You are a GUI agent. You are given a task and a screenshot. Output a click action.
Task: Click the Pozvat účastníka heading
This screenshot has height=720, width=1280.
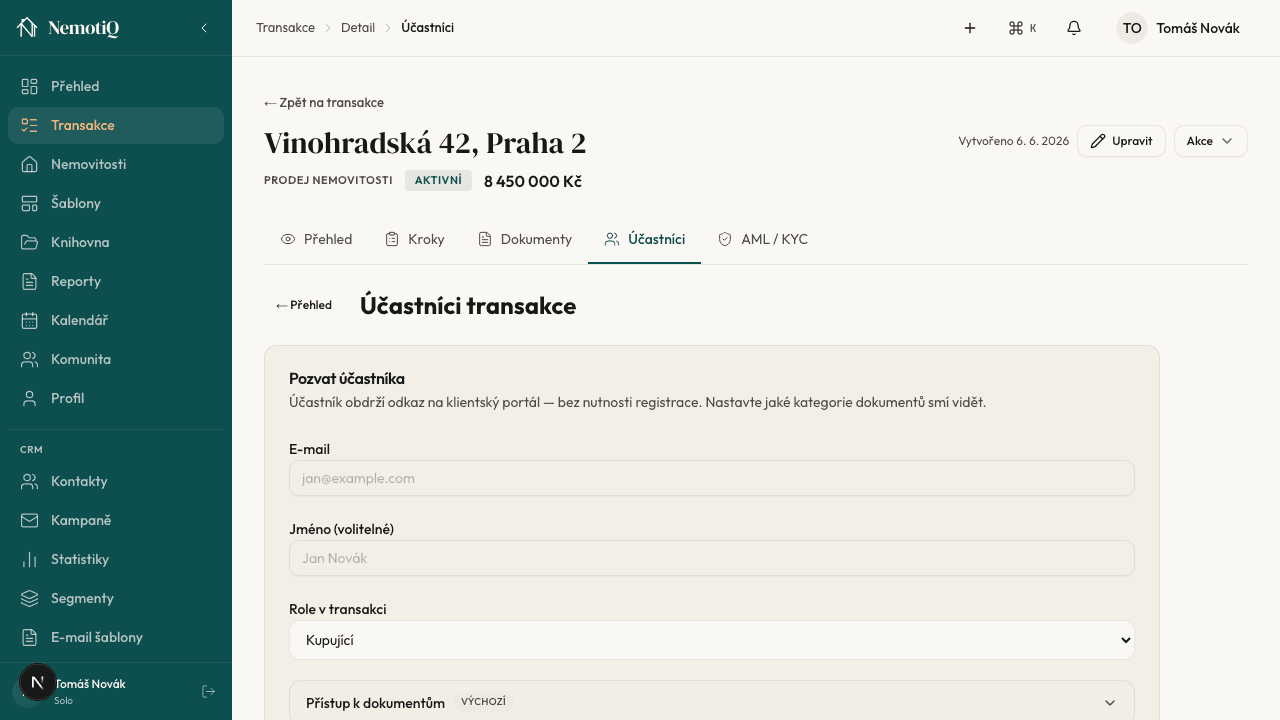(347, 379)
